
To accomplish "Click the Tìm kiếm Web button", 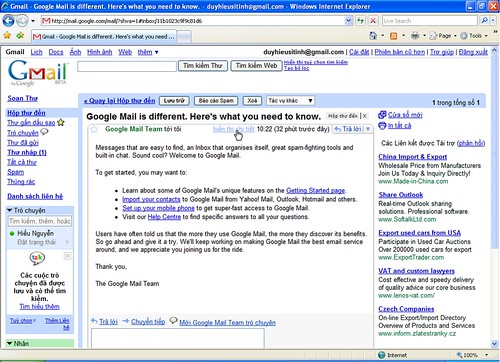I will click(x=256, y=66).
